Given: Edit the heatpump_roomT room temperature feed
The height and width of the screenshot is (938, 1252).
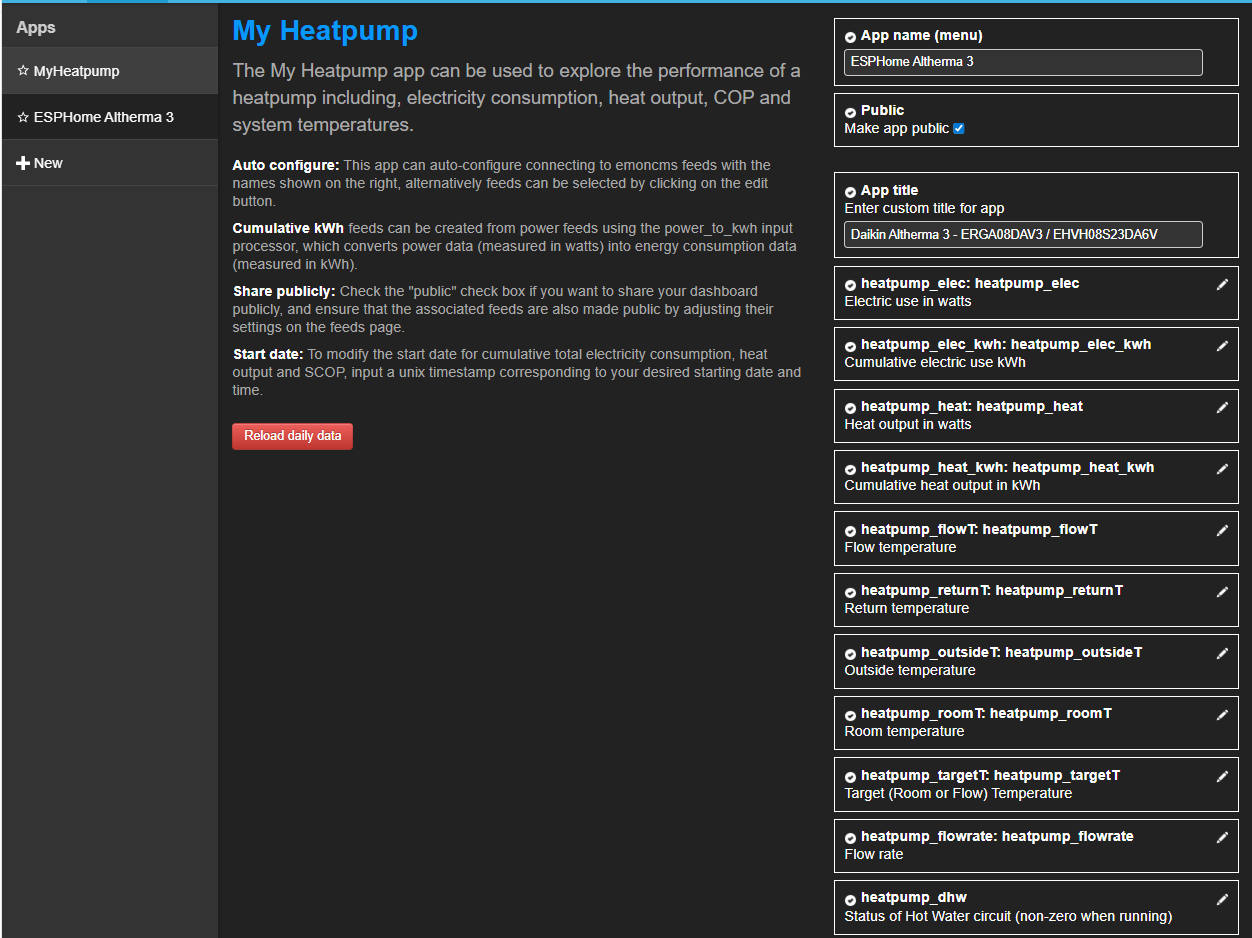Looking at the screenshot, I should tap(1221, 715).
